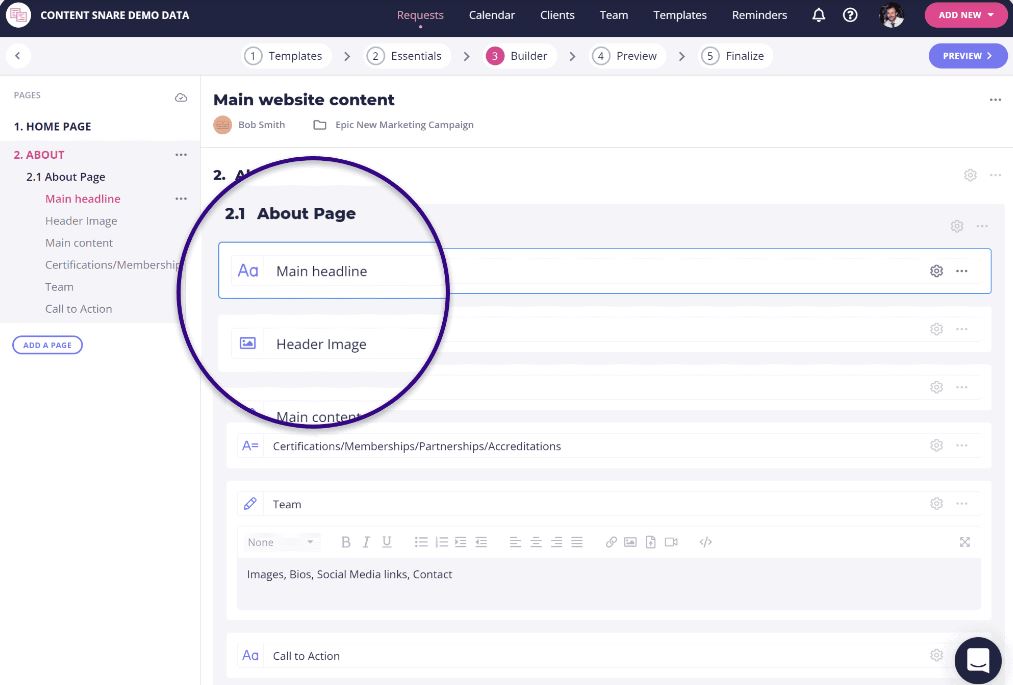Expand the editor to fullscreen
Viewport: 1013px width, 685px height.
965,542
